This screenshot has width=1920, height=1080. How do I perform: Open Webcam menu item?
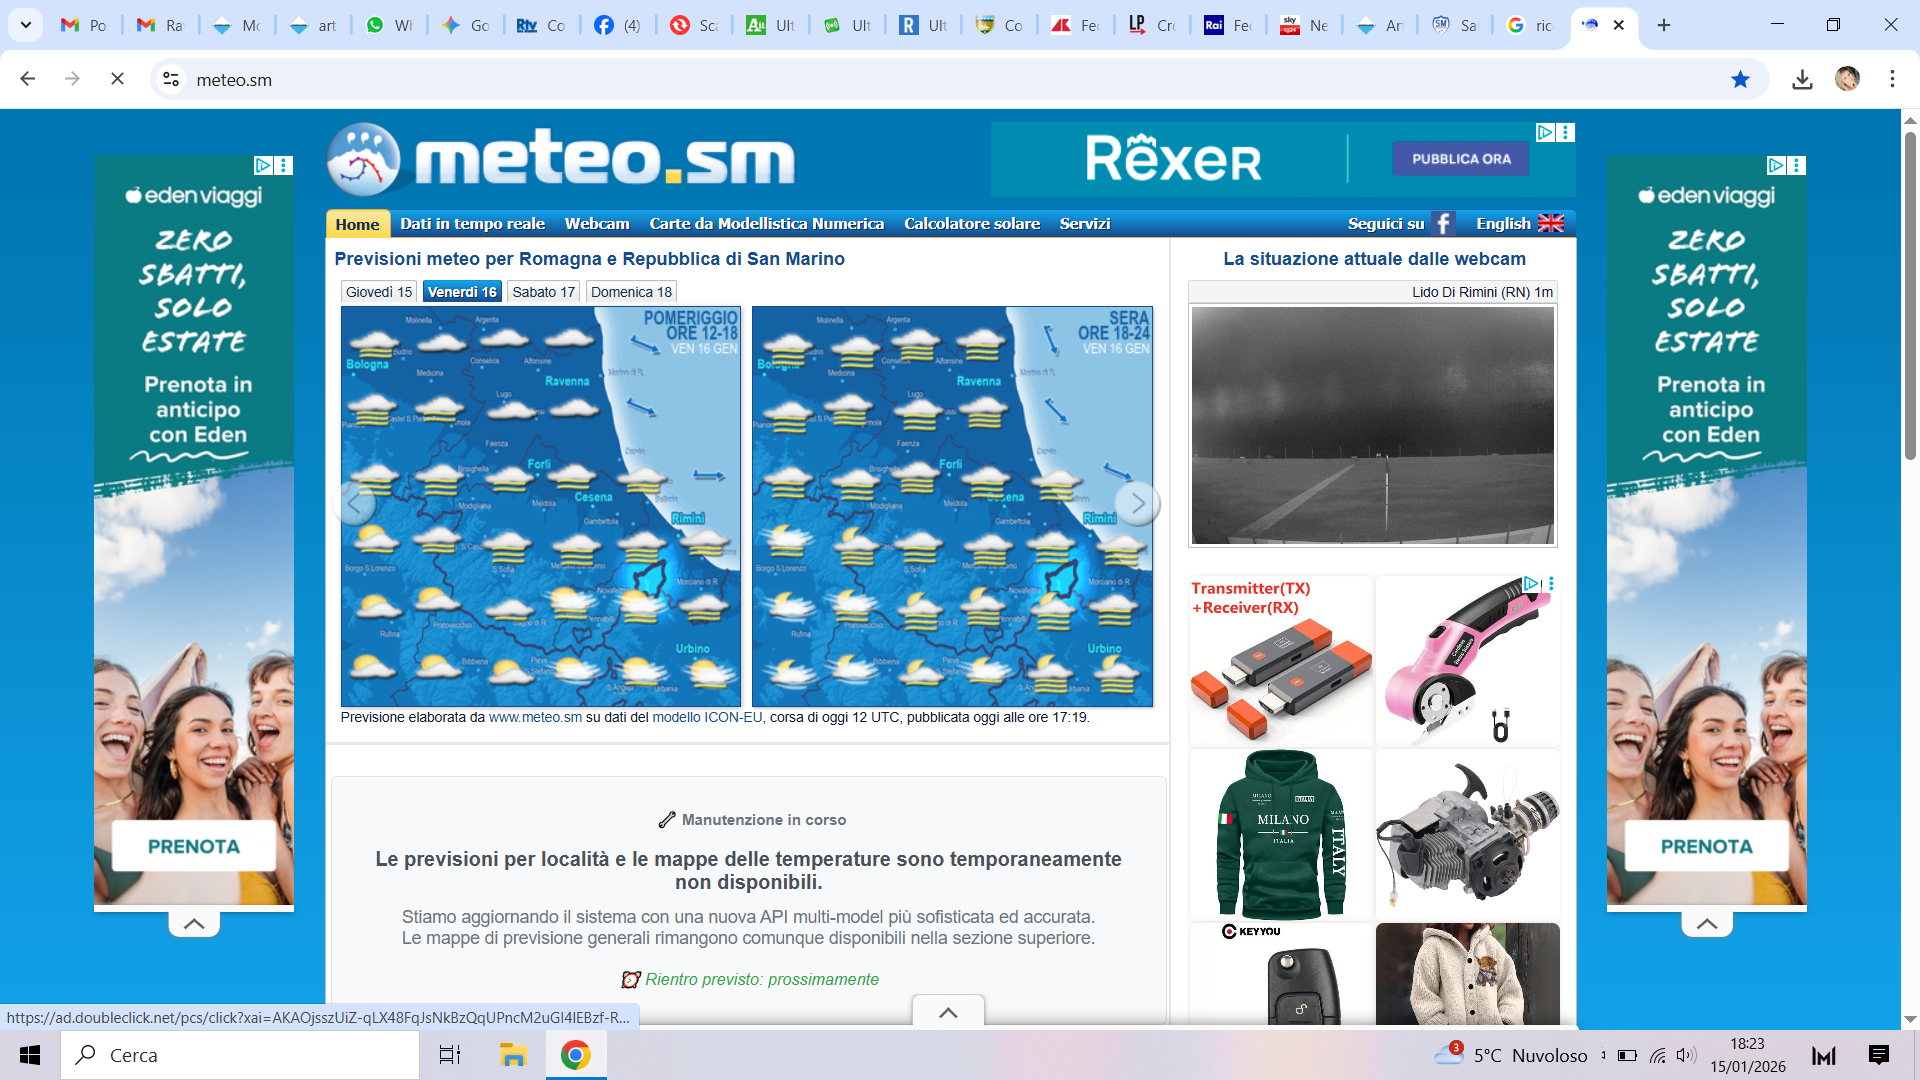[x=597, y=224]
